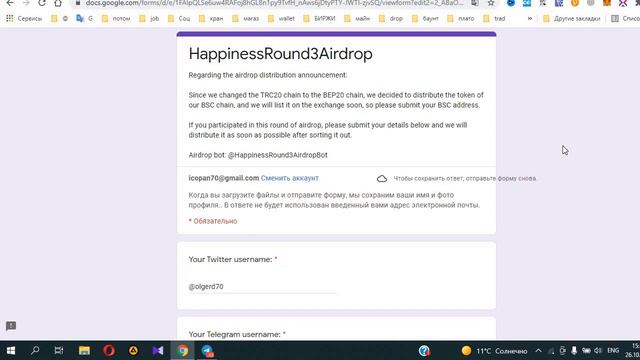Click the orange circular extension icon
640x360 pixels.
tap(575, 3)
